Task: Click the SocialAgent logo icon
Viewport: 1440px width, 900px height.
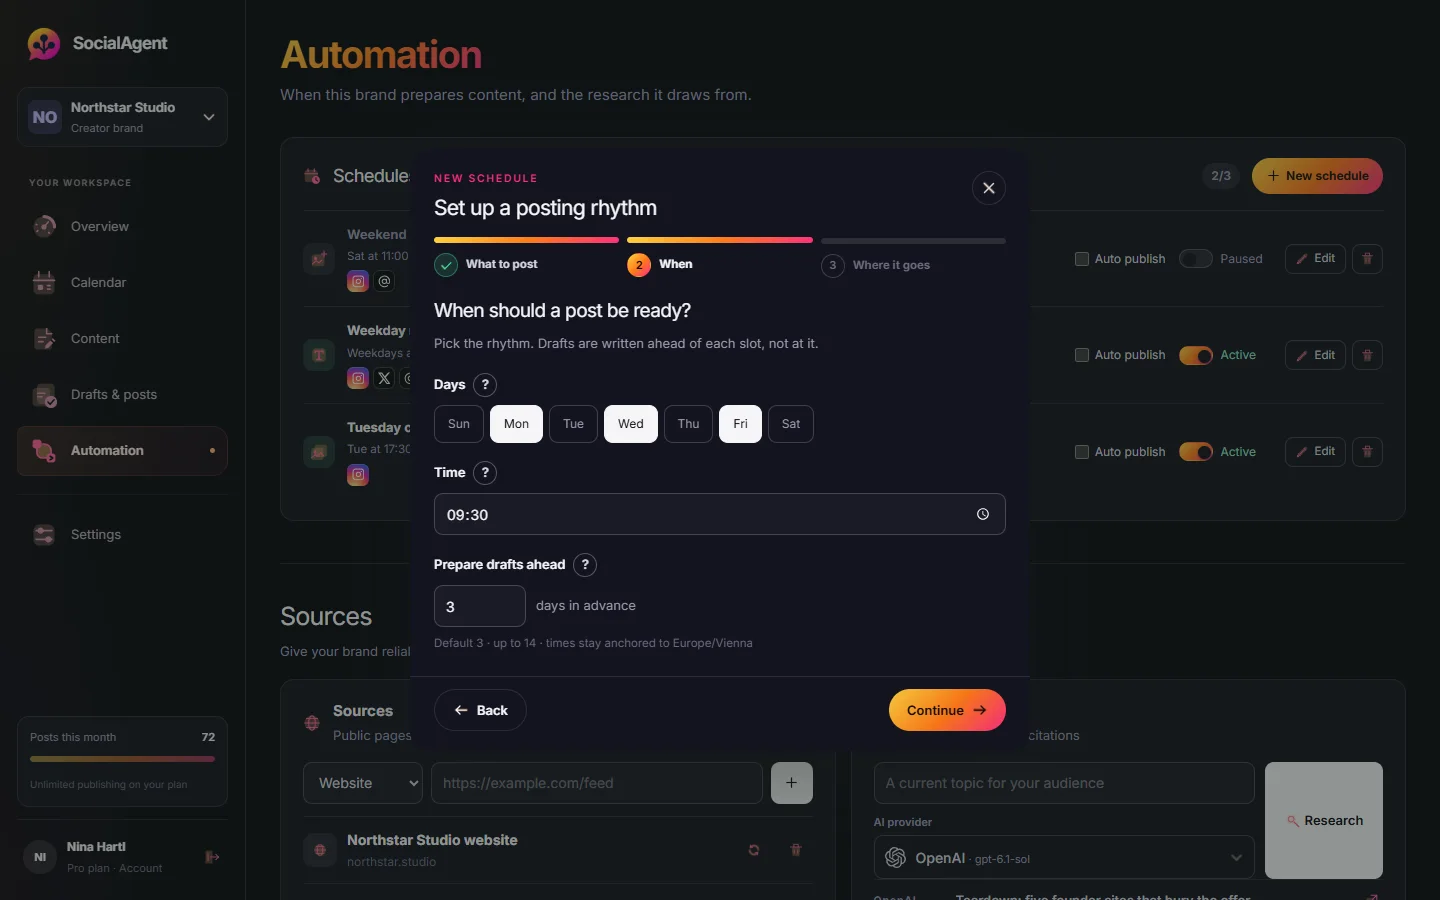Action: [x=44, y=43]
